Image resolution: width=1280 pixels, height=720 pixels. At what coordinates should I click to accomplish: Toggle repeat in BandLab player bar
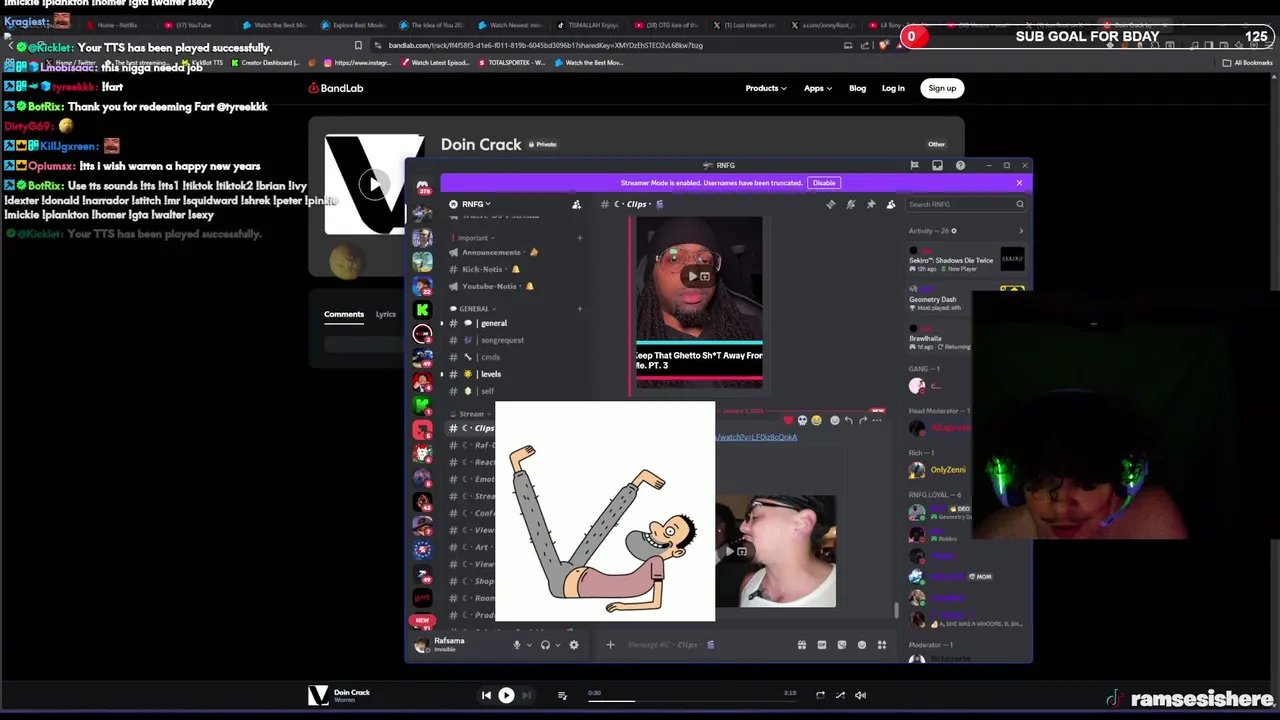pyautogui.click(x=820, y=695)
